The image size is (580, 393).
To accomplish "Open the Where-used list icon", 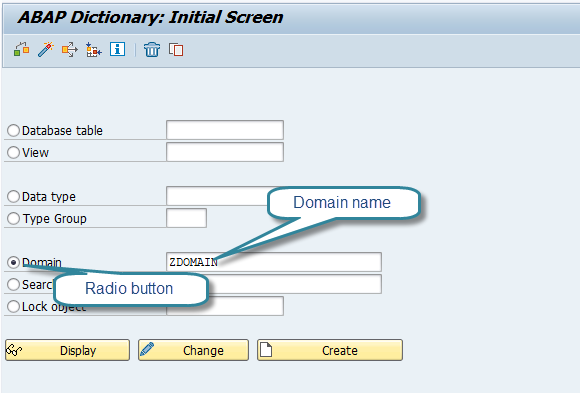I will coord(70,49).
